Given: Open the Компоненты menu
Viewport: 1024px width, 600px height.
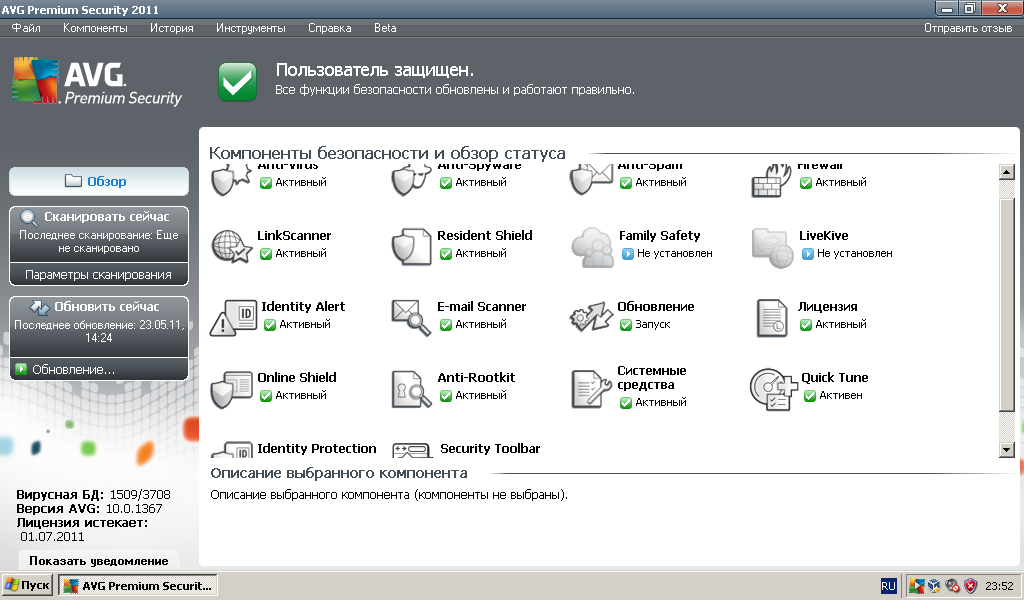Looking at the screenshot, I should (x=95, y=28).
